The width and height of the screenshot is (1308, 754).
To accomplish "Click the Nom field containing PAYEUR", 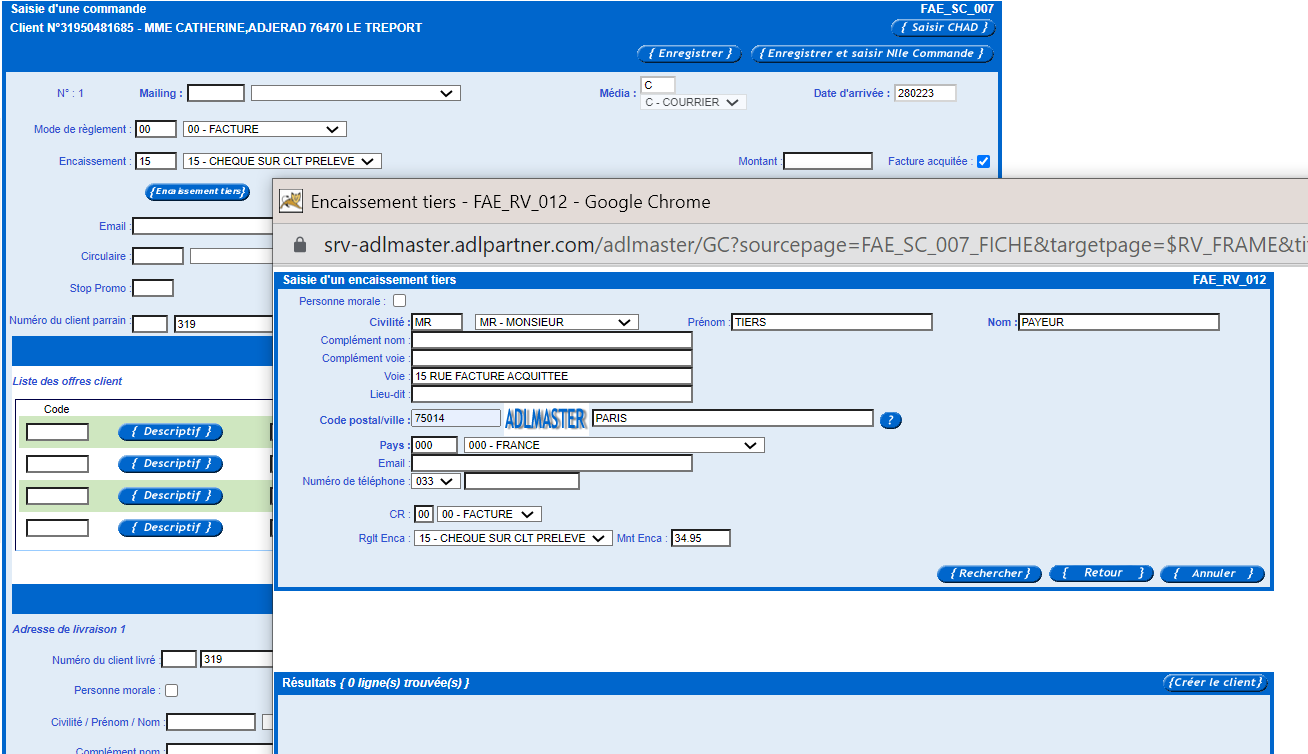I will tap(1119, 322).
